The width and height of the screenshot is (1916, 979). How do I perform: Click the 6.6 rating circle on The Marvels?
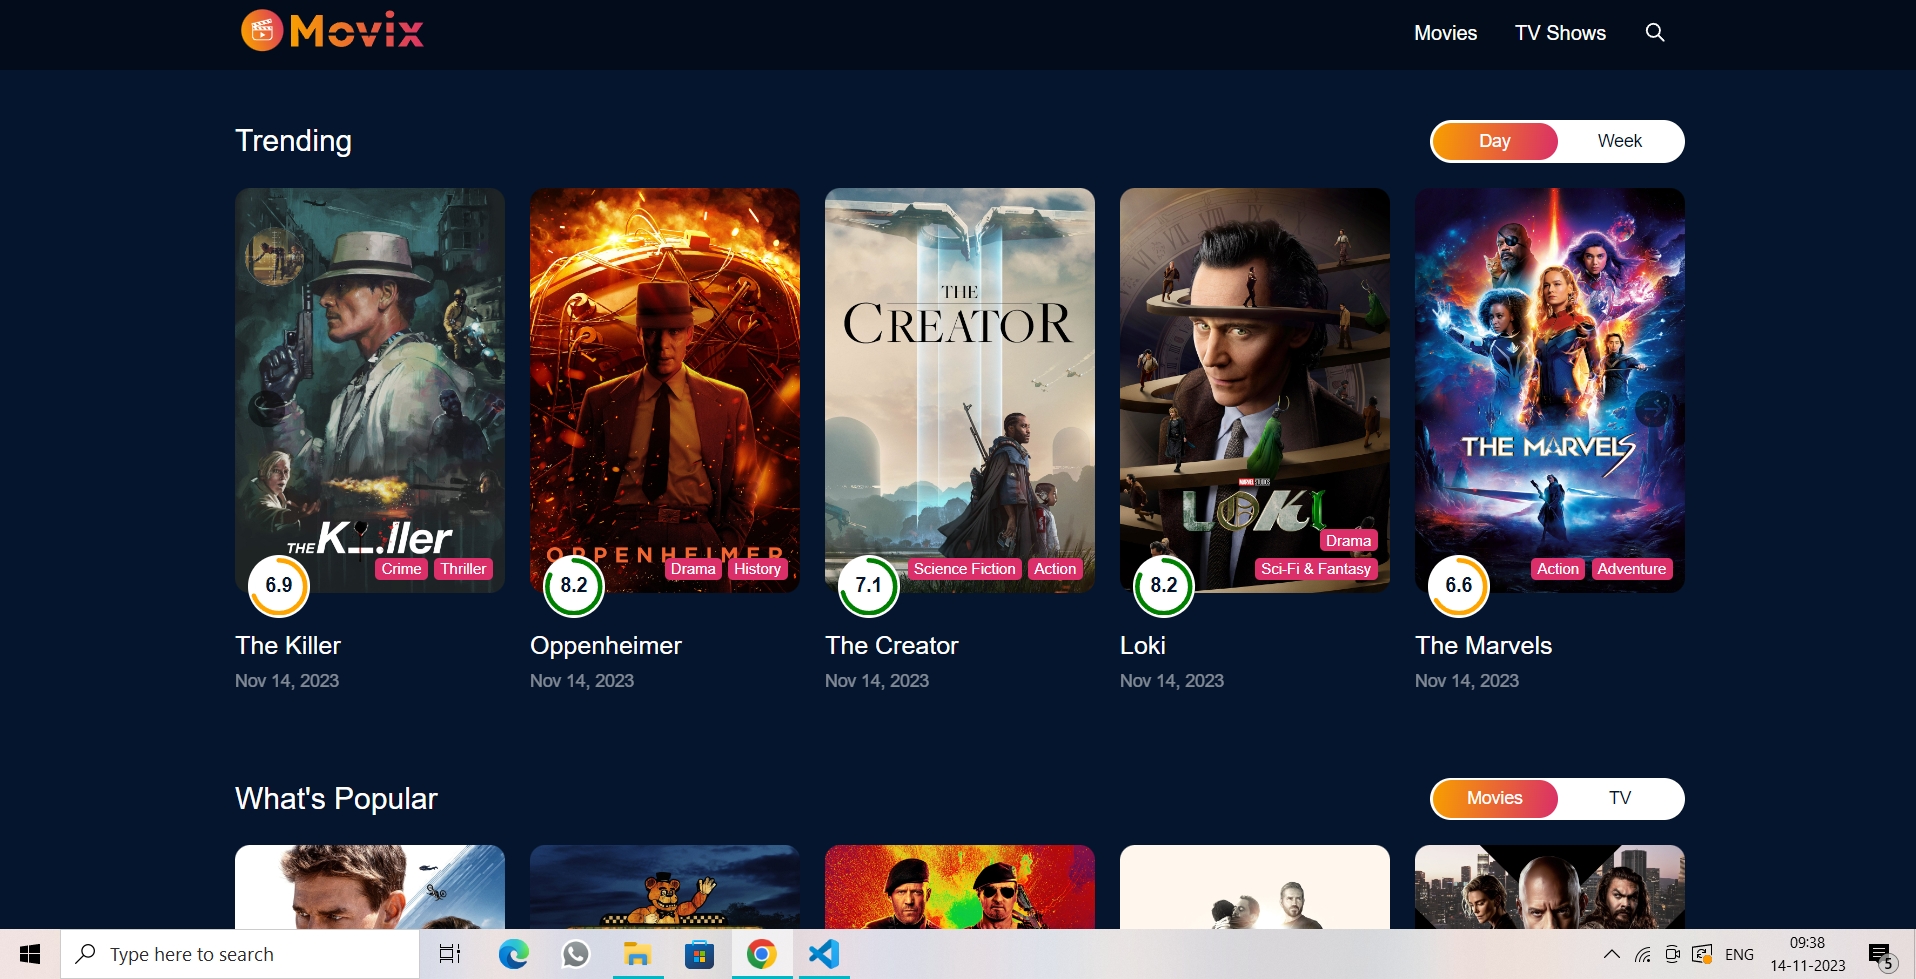tap(1459, 585)
